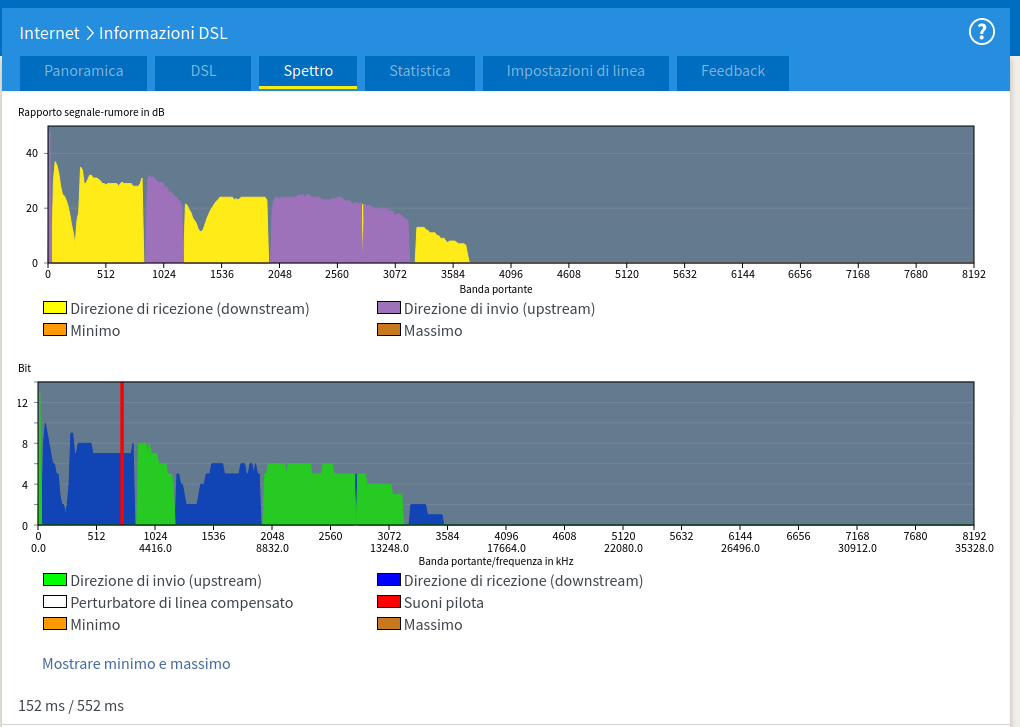Click green upstream swatch in Bit legend
This screenshot has height=727, width=1020.
[x=55, y=579]
